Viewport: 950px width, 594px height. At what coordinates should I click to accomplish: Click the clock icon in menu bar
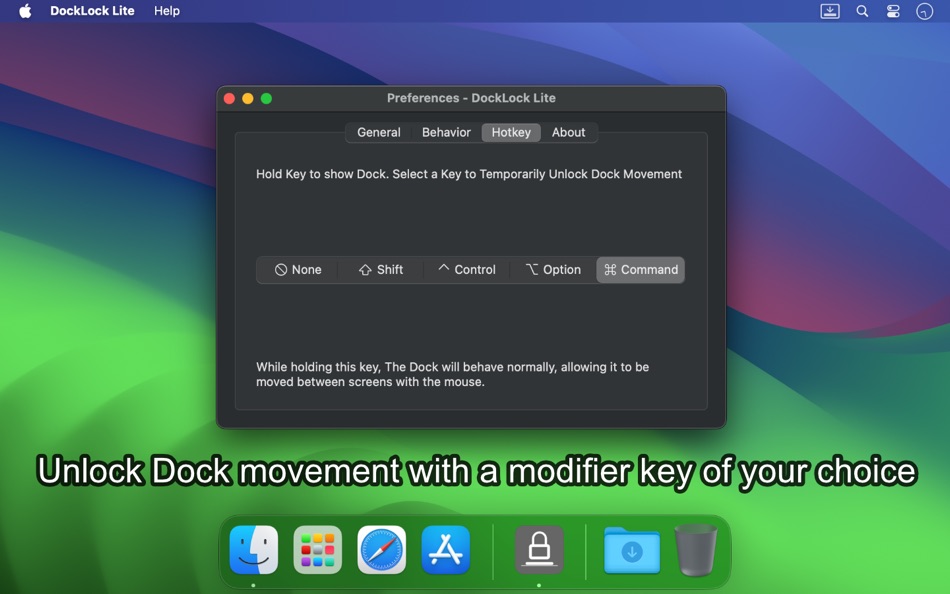click(925, 11)
